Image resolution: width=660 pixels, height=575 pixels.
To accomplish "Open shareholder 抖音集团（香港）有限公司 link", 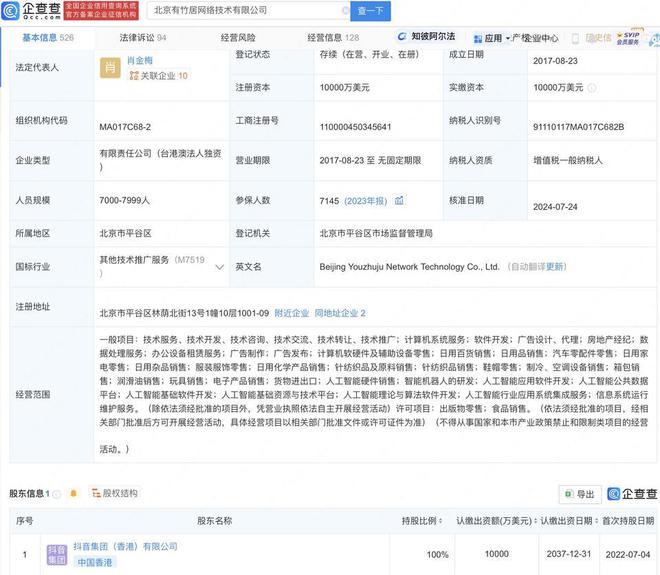I will point(125,547).
